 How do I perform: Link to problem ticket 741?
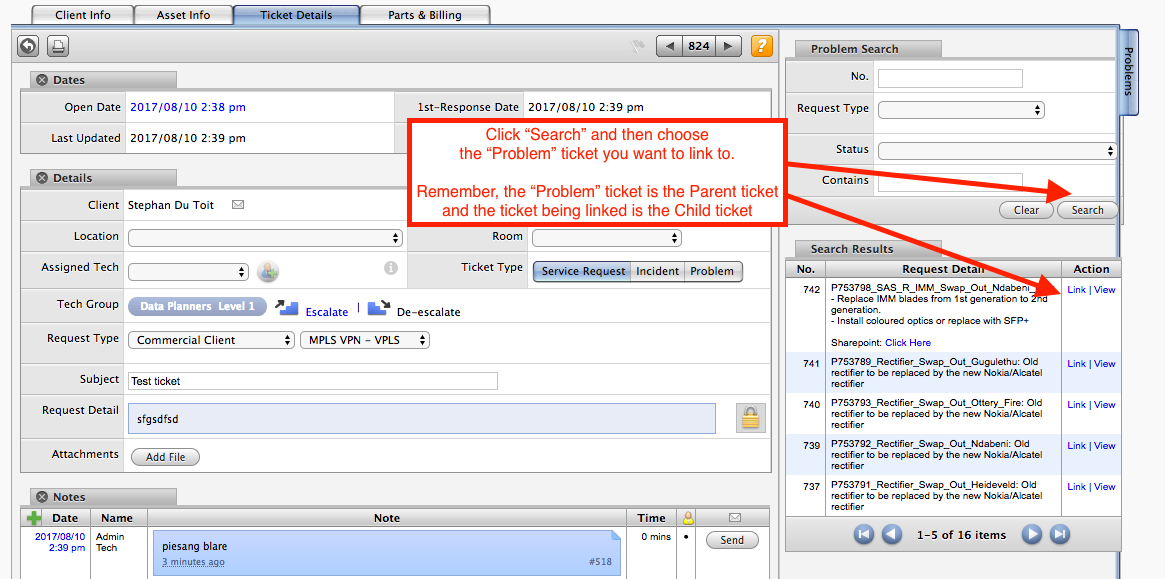[1077, 364]
